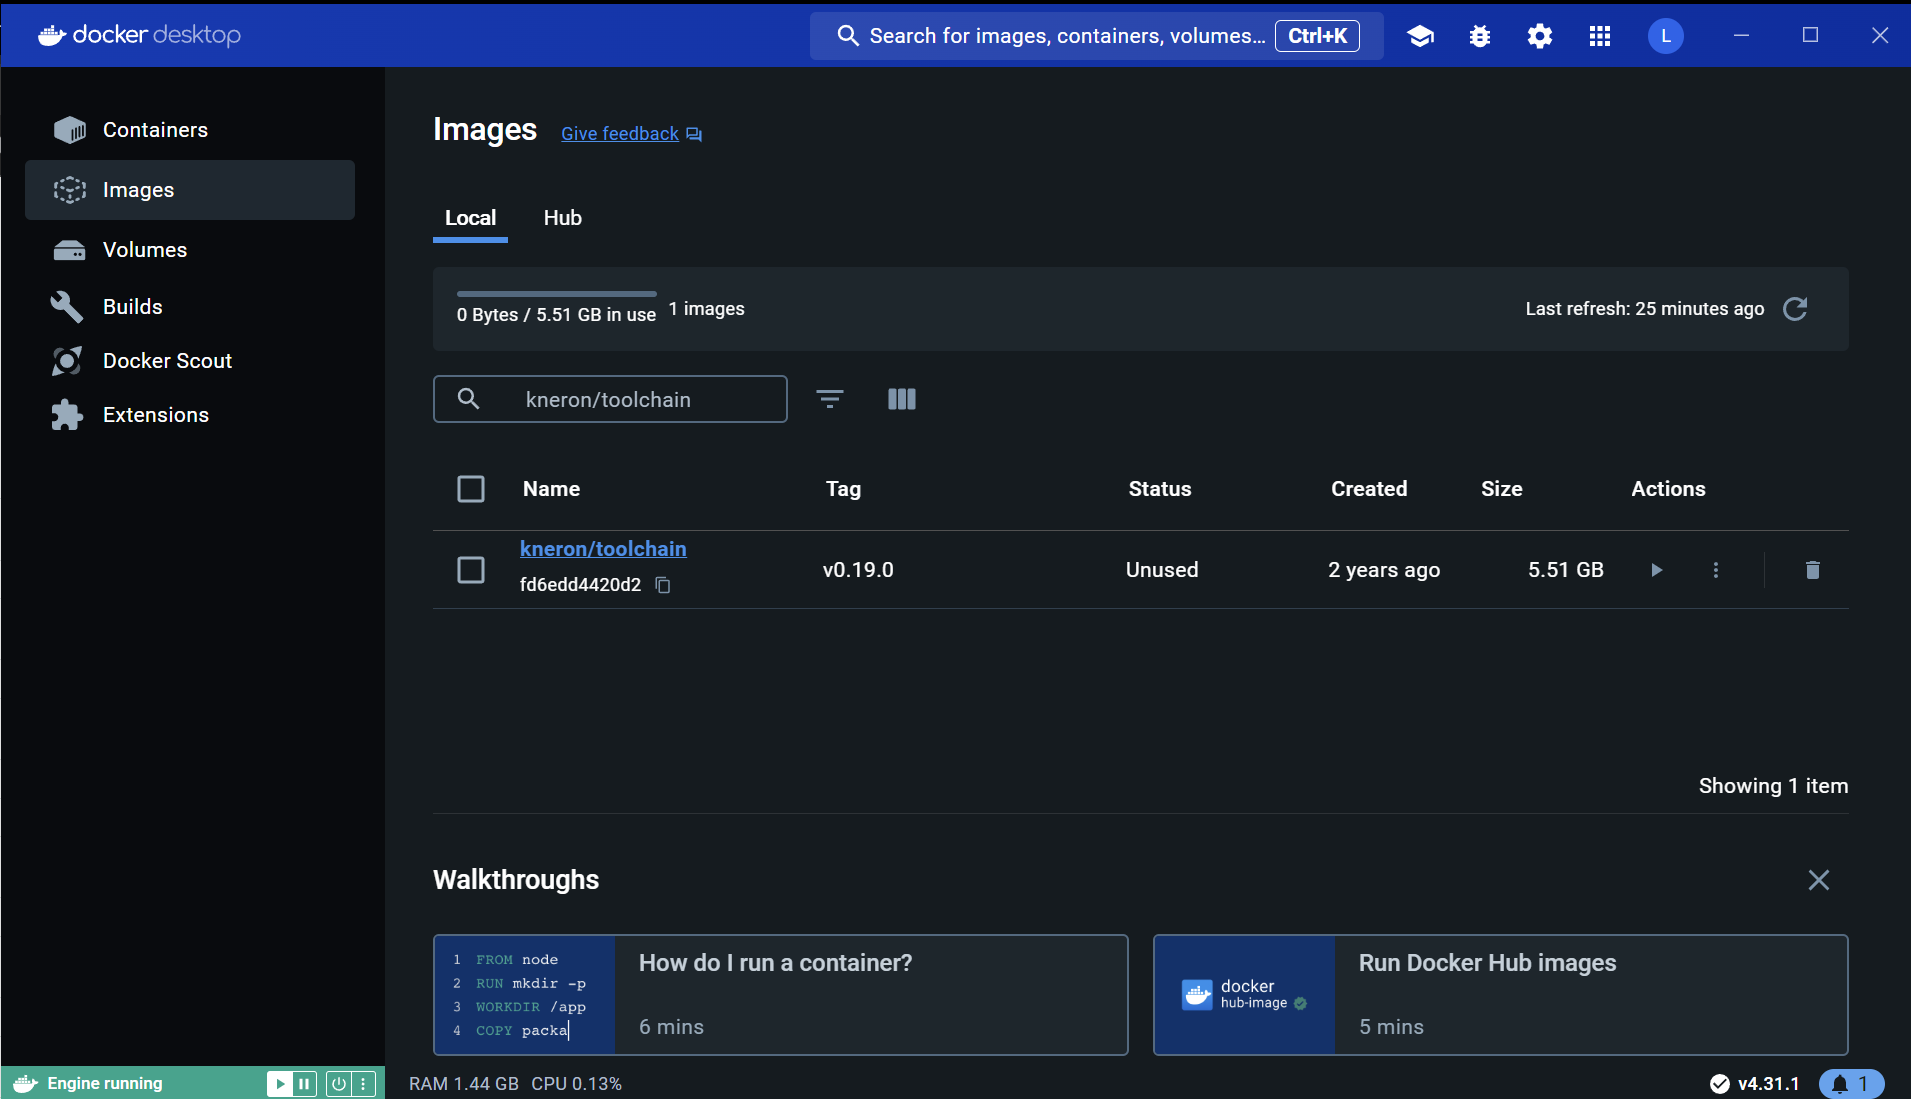Toggle the select-all images checkbox
Screen dimensions: 1911x1099
471,489
